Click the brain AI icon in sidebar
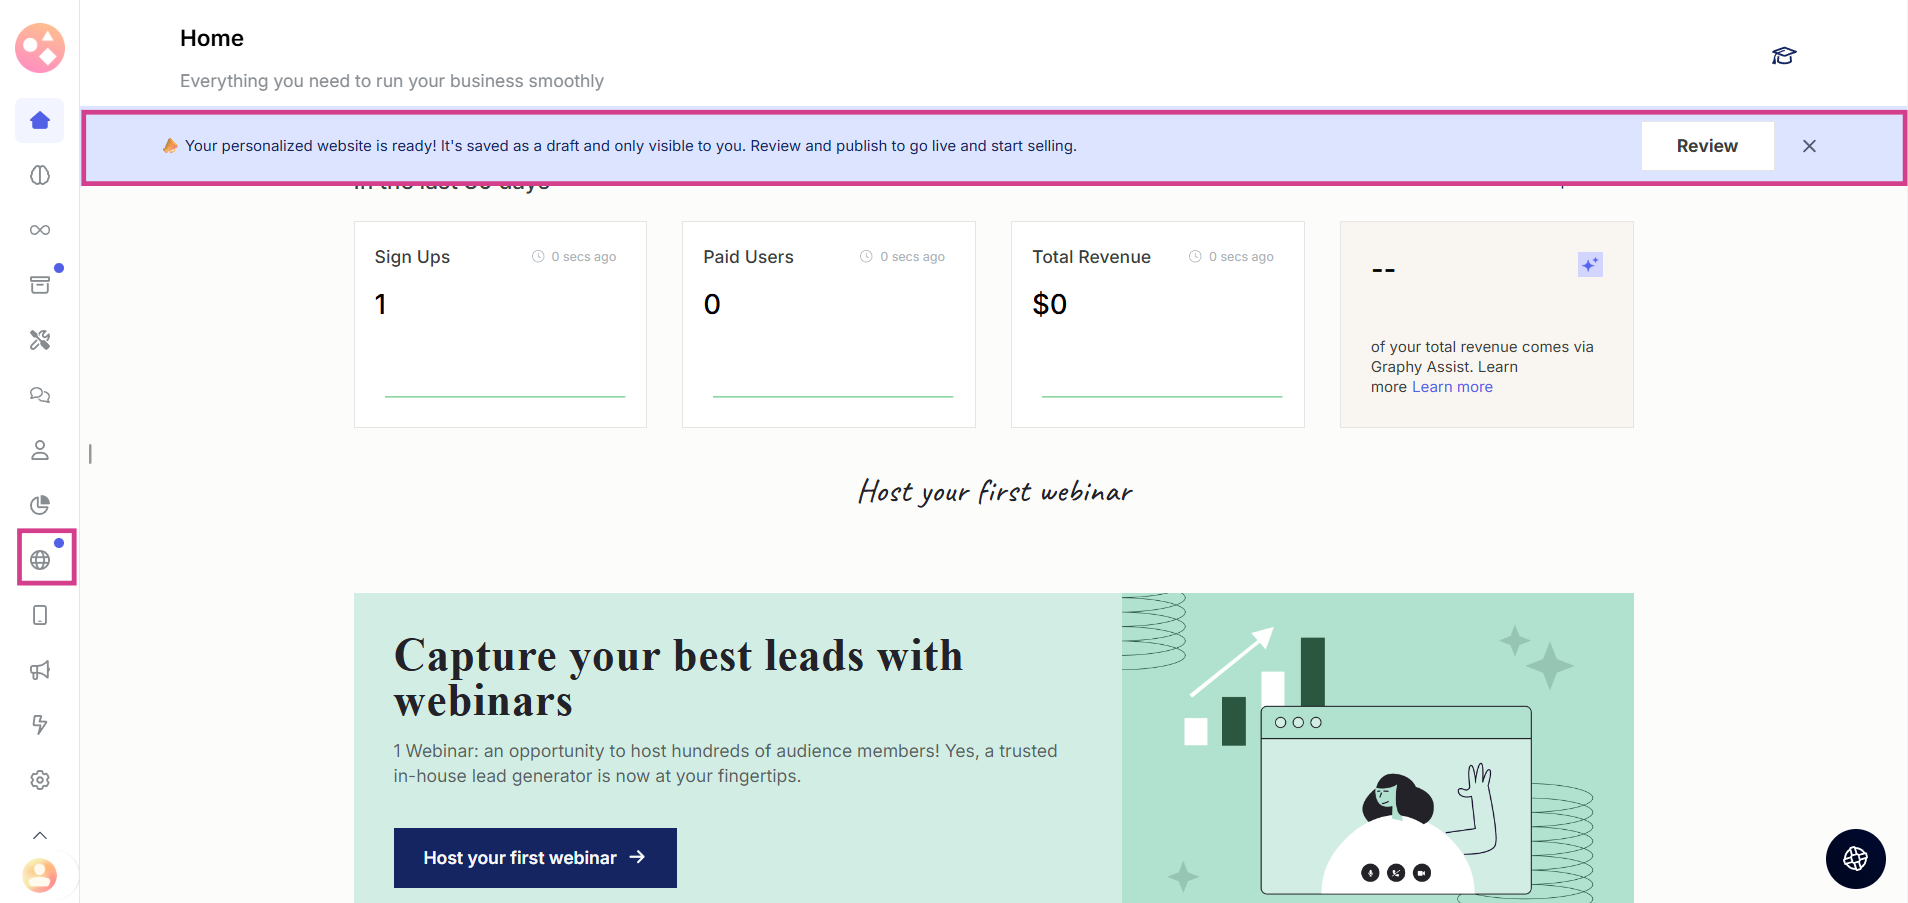The height and width of the screenshot is (903, 1908). click(x=40, y=176)
